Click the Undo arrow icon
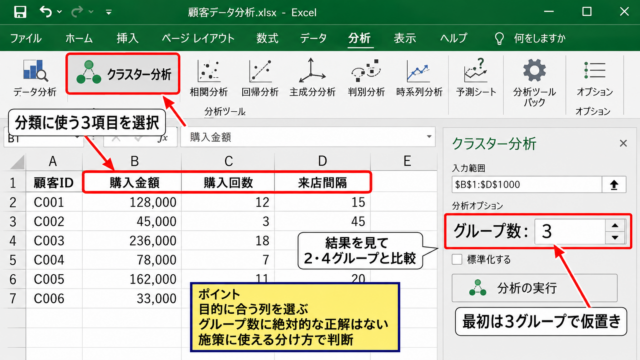The width and height of the screenshot is (640, 360). click(46, 12)
